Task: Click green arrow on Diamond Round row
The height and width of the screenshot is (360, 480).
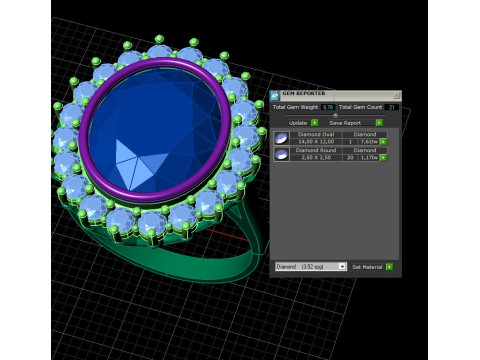Action: [x=383, y=158]
